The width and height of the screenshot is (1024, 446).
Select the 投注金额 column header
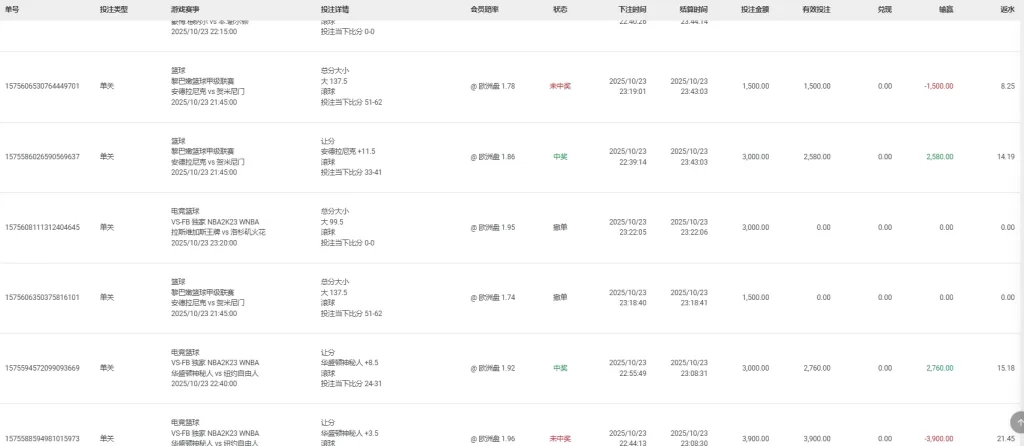point(755,8)
